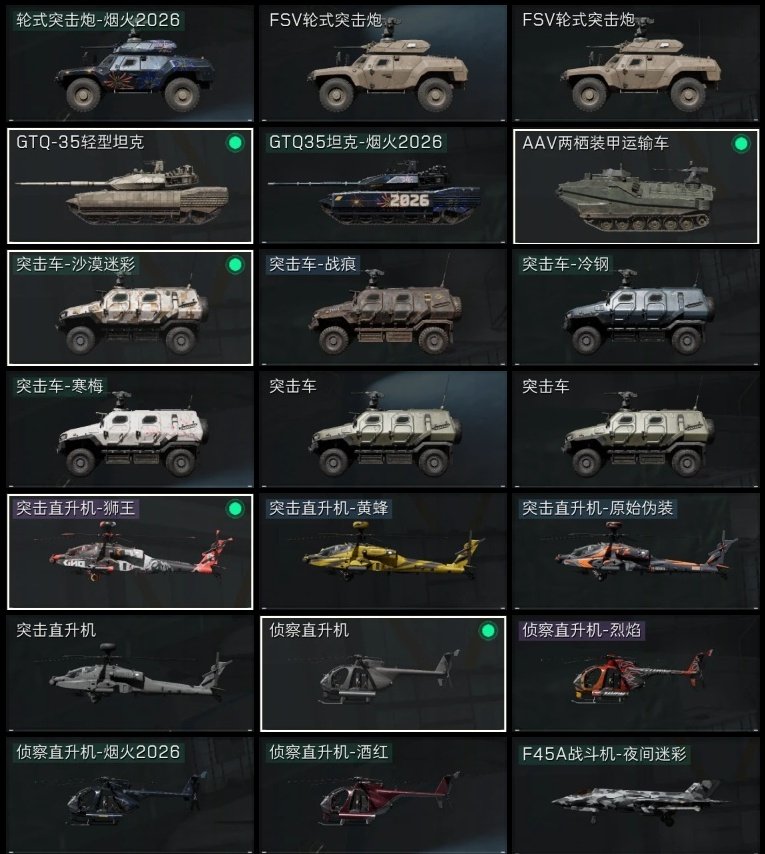Viewport: 765px width, 854px height.
Task: Select the 轮式突击炮-烟火2026 vehicle skin
Action: [130, 63]
